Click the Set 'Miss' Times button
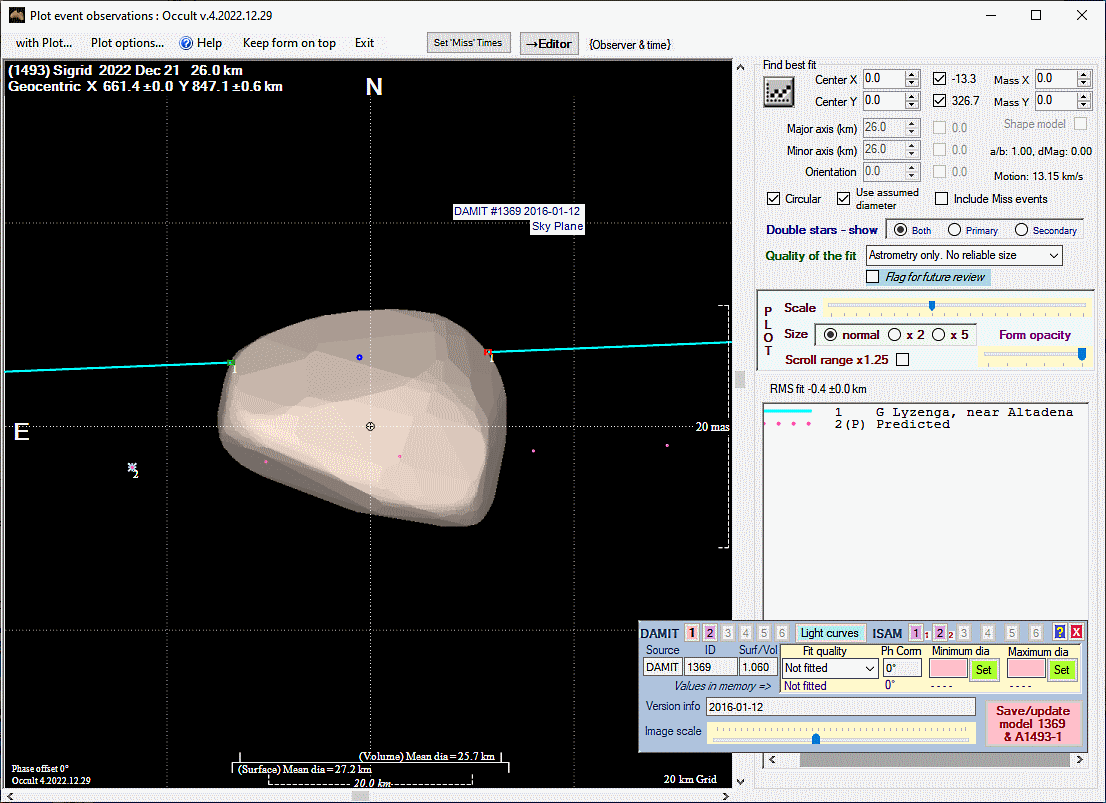 pos(468,43)
